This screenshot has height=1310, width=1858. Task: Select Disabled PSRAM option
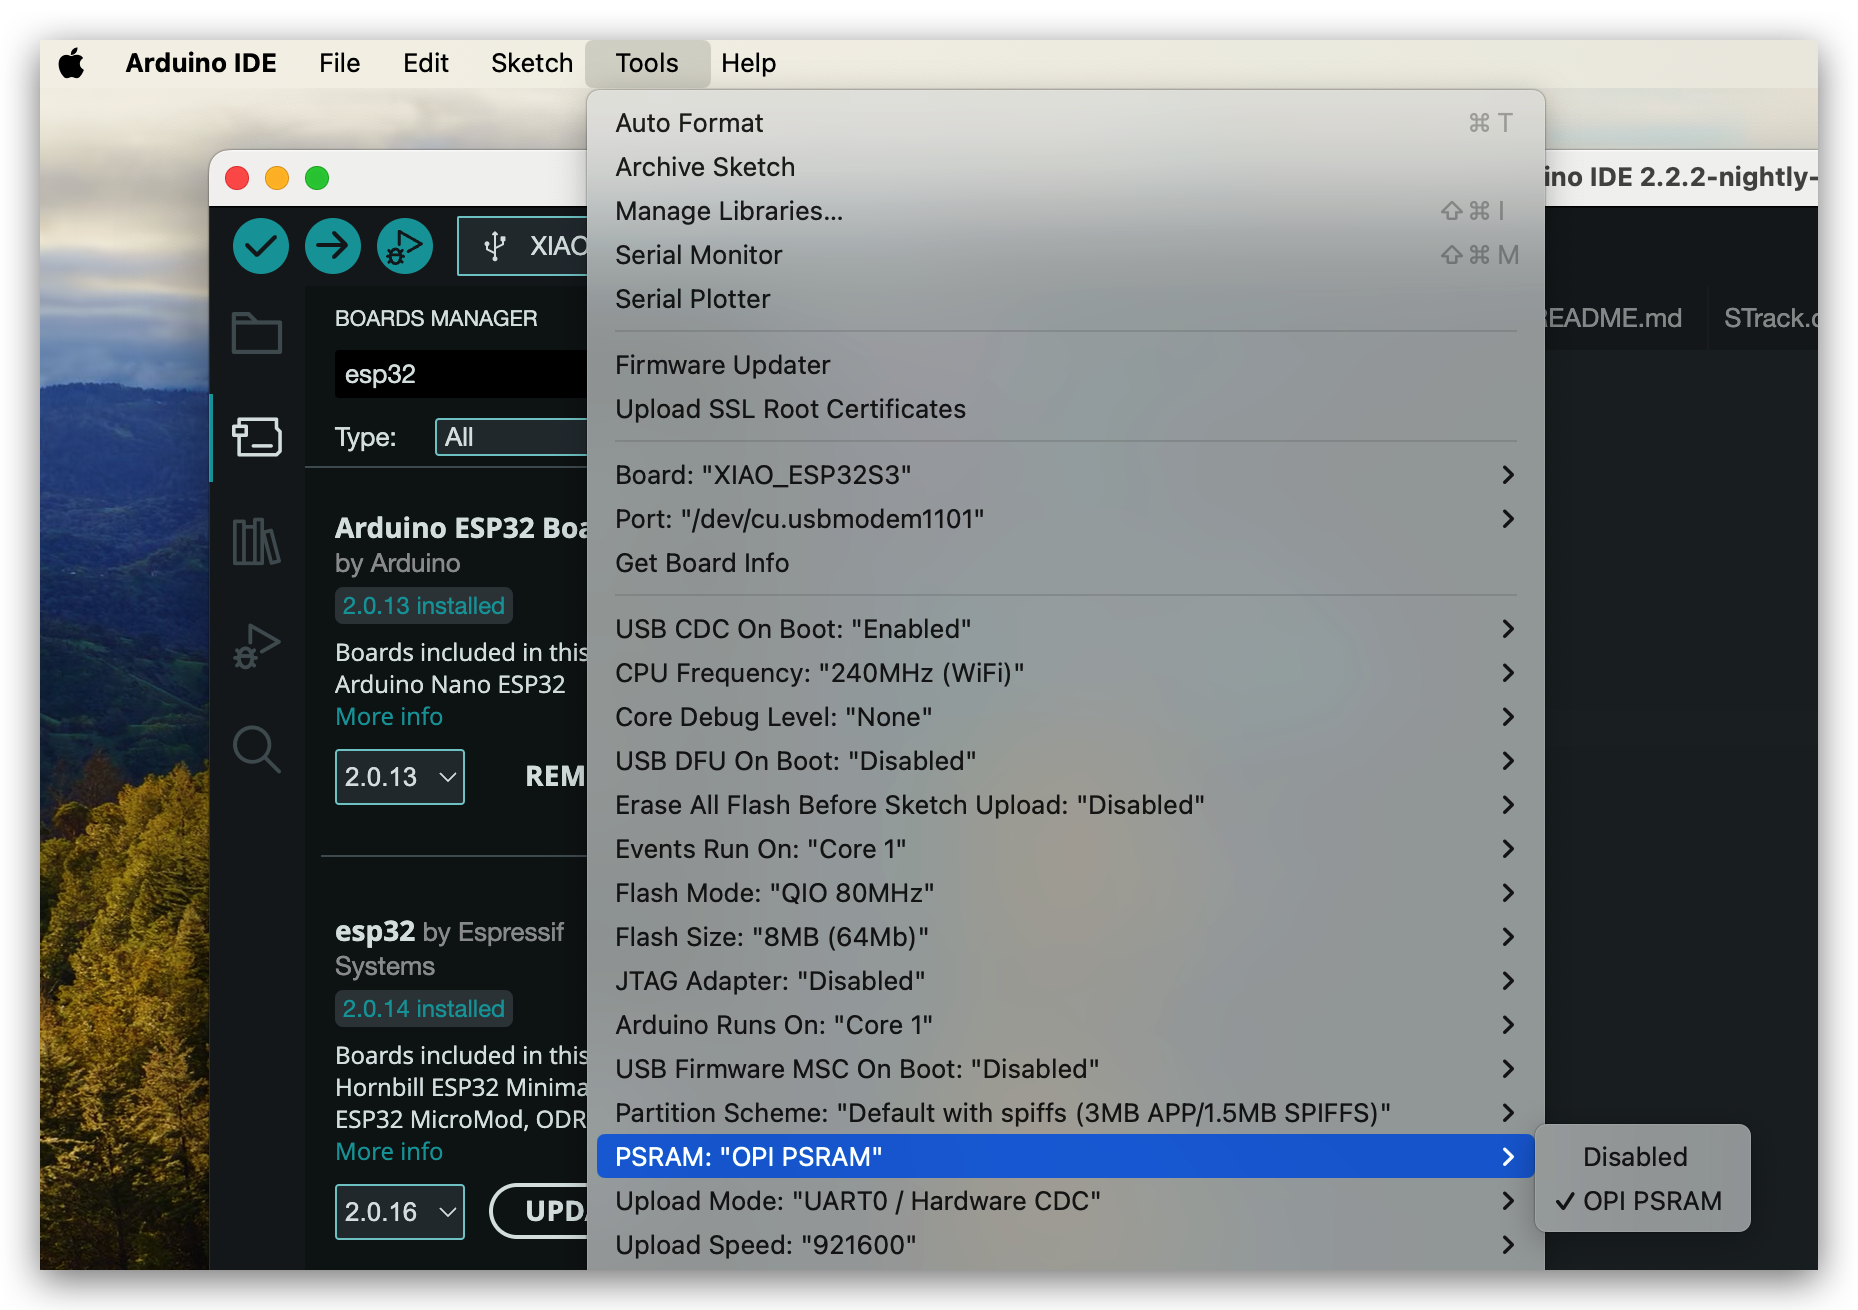pyautogui.click(x=1642, y=1157)
